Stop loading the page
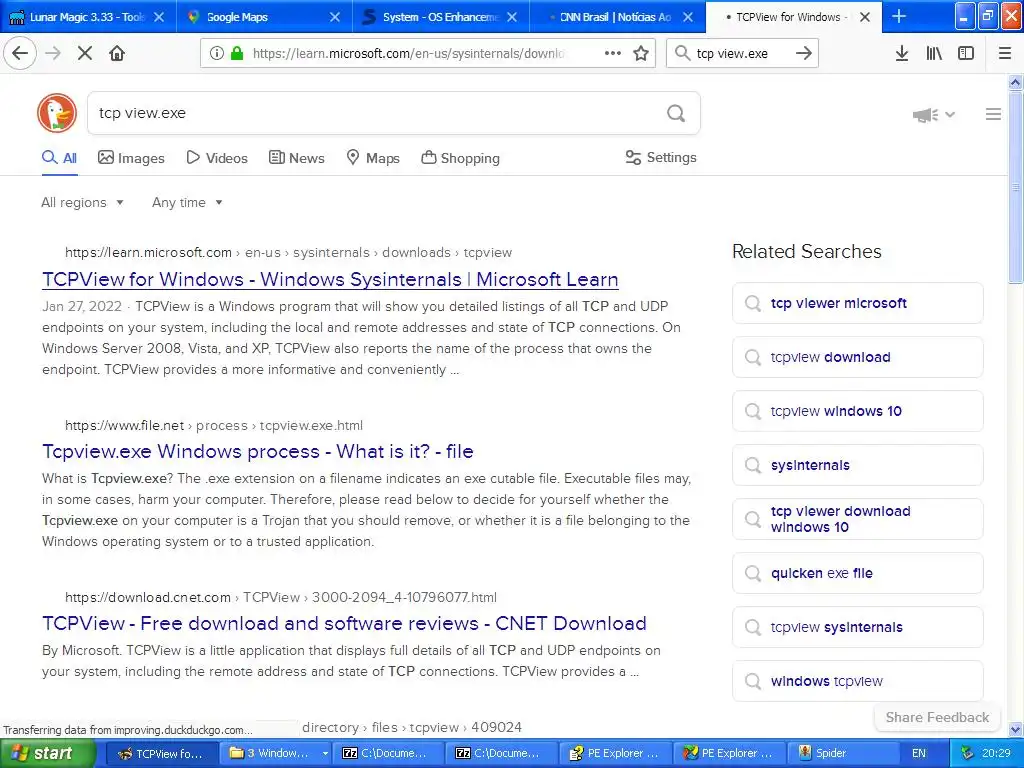Screen dimensions: 1024x768 85,54
